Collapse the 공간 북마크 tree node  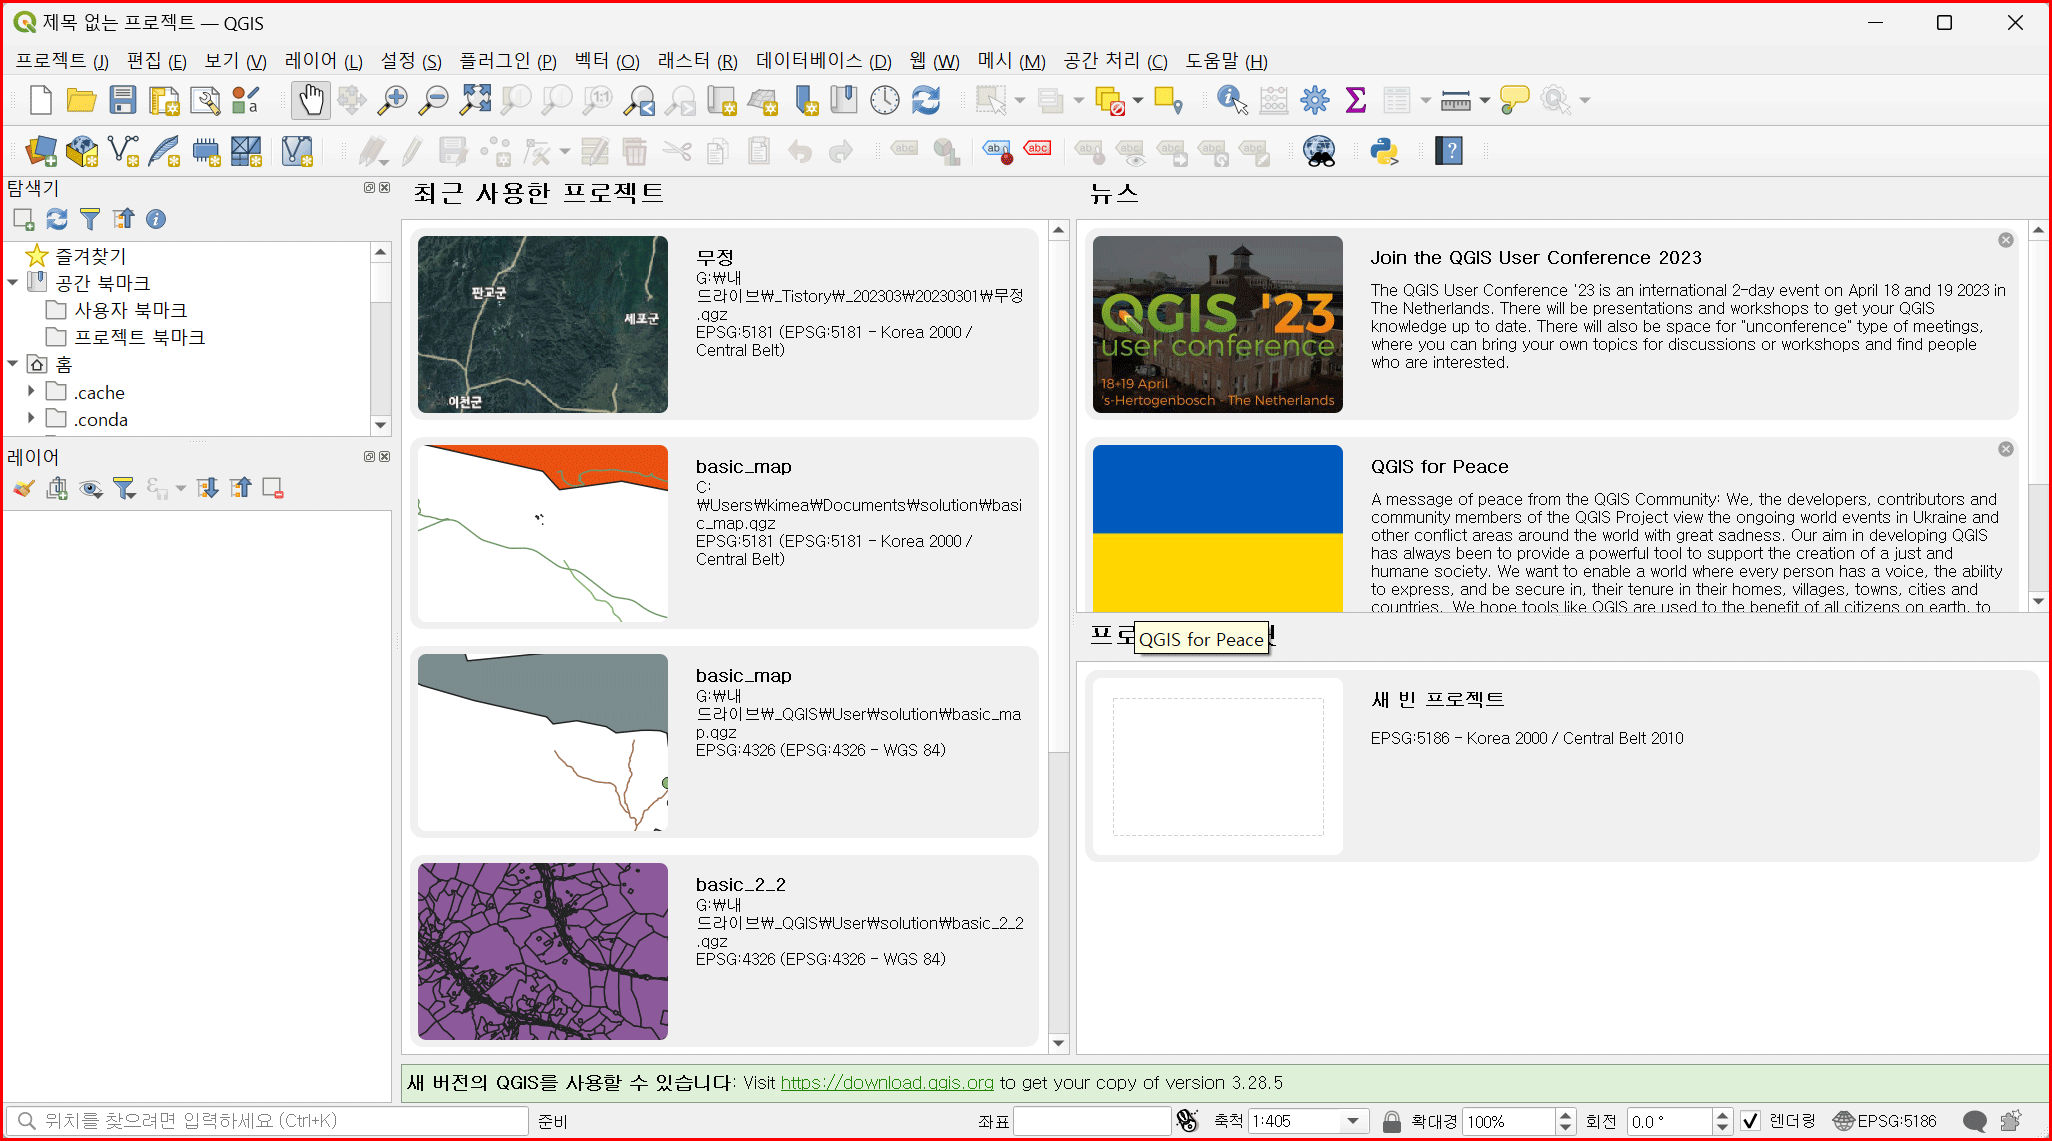[x=13, y=283]
